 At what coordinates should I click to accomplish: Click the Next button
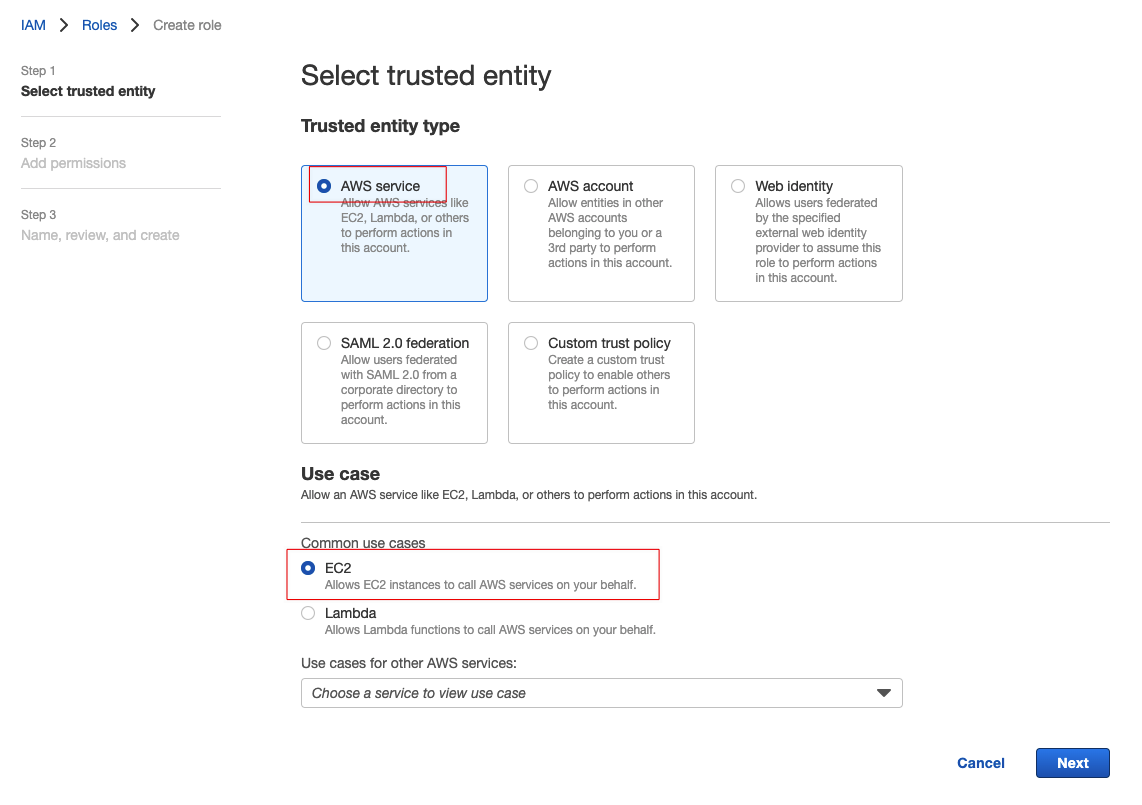click(1072, 763)
